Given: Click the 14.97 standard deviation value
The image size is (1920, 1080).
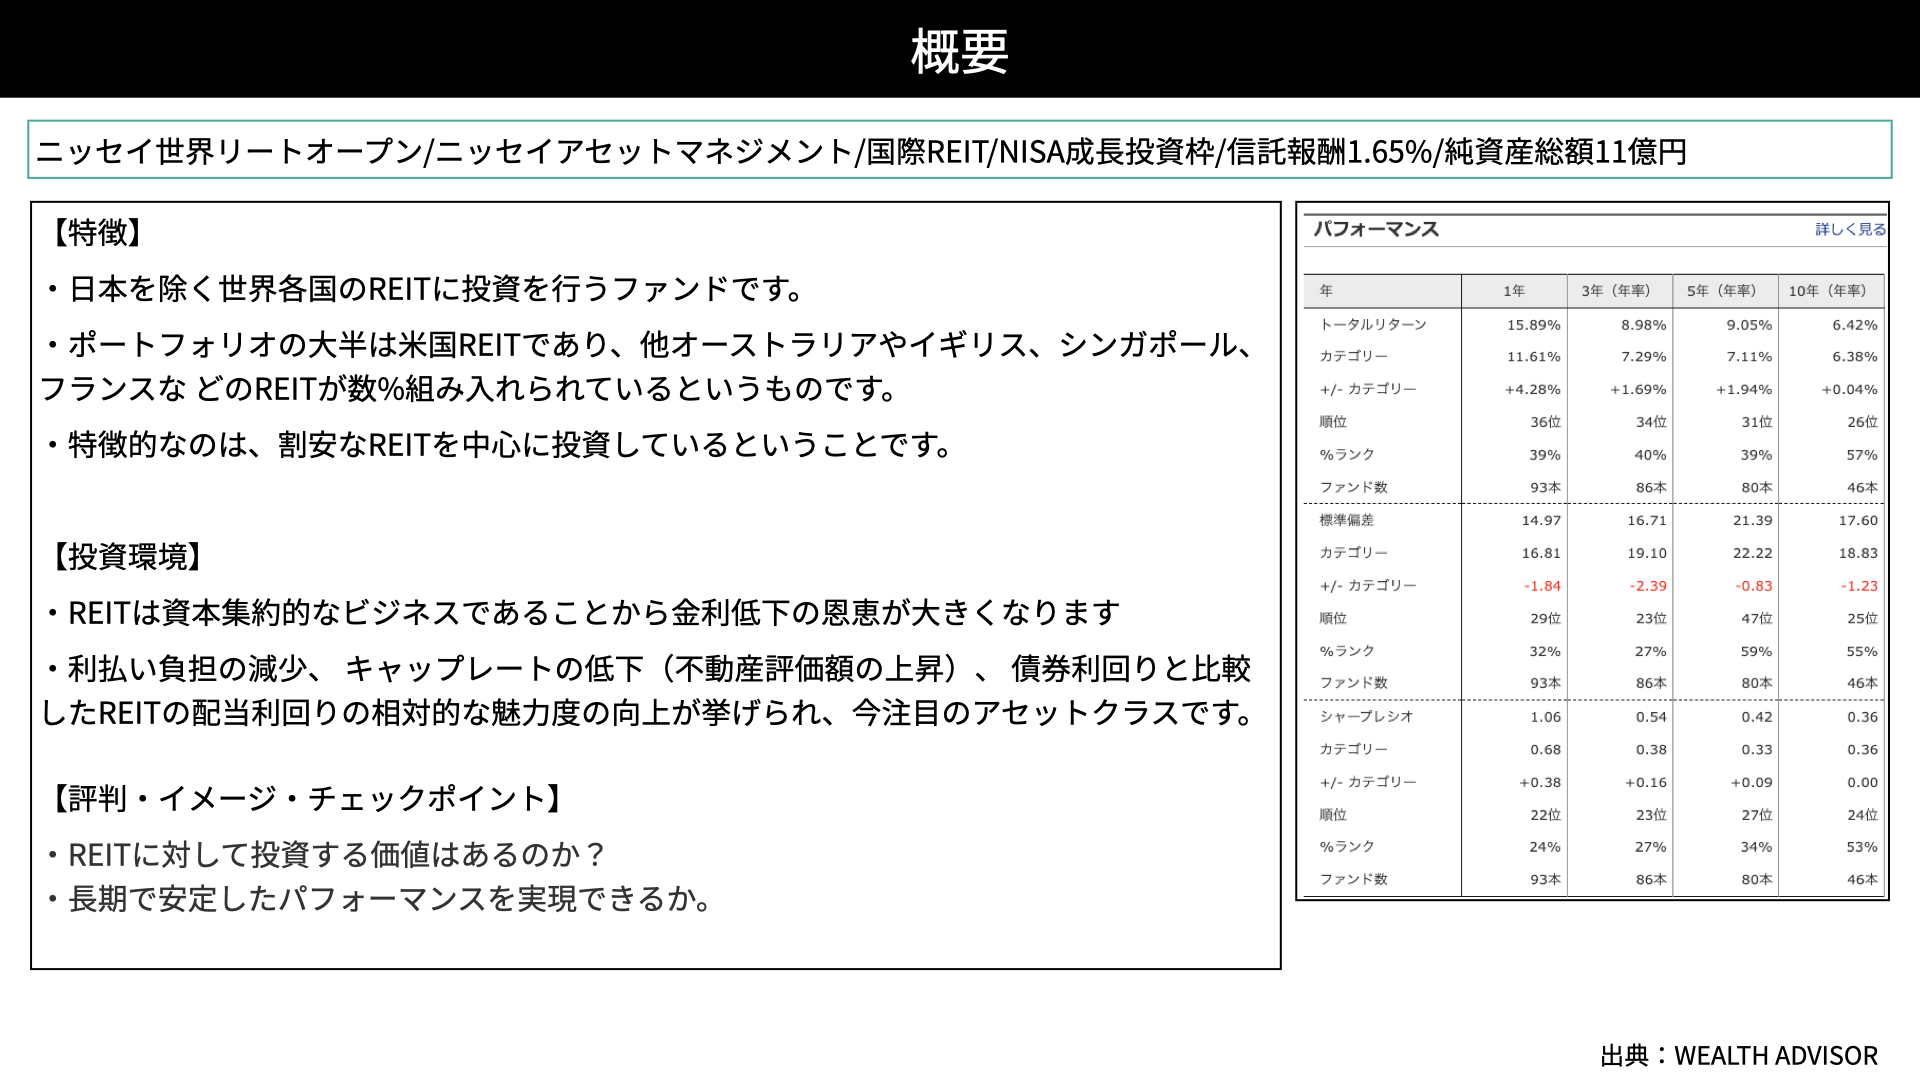Looking at the screenshot, I should tap(1541, 520).
